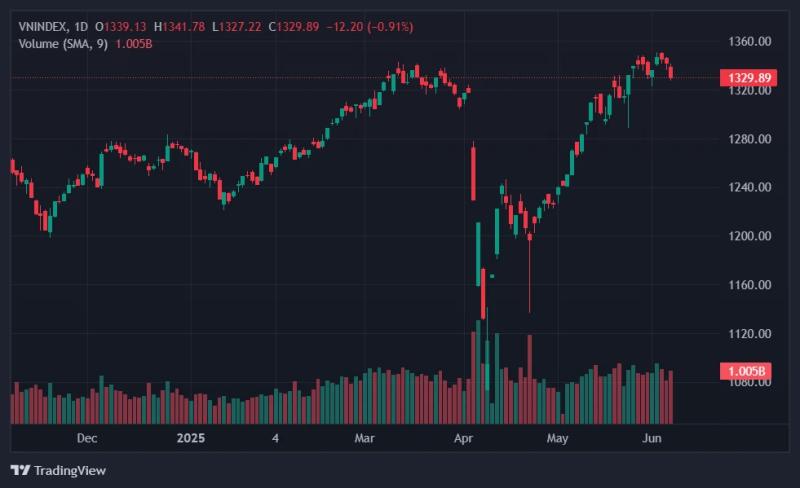The image size is (800, 488).
Task: Click the tall red April crash candlestick
Action: point(473,174)
